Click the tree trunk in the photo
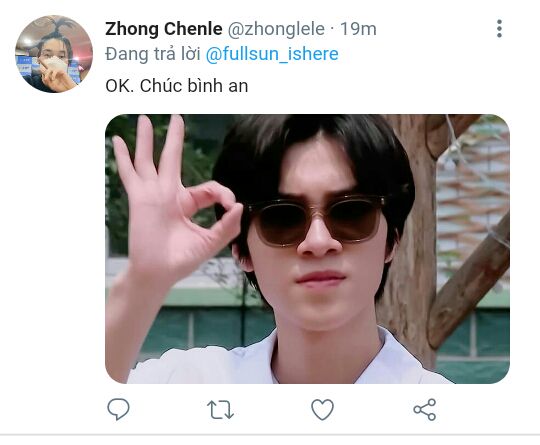Image resolution: width=540 pixels, height=445 pixels. (412, 241)
